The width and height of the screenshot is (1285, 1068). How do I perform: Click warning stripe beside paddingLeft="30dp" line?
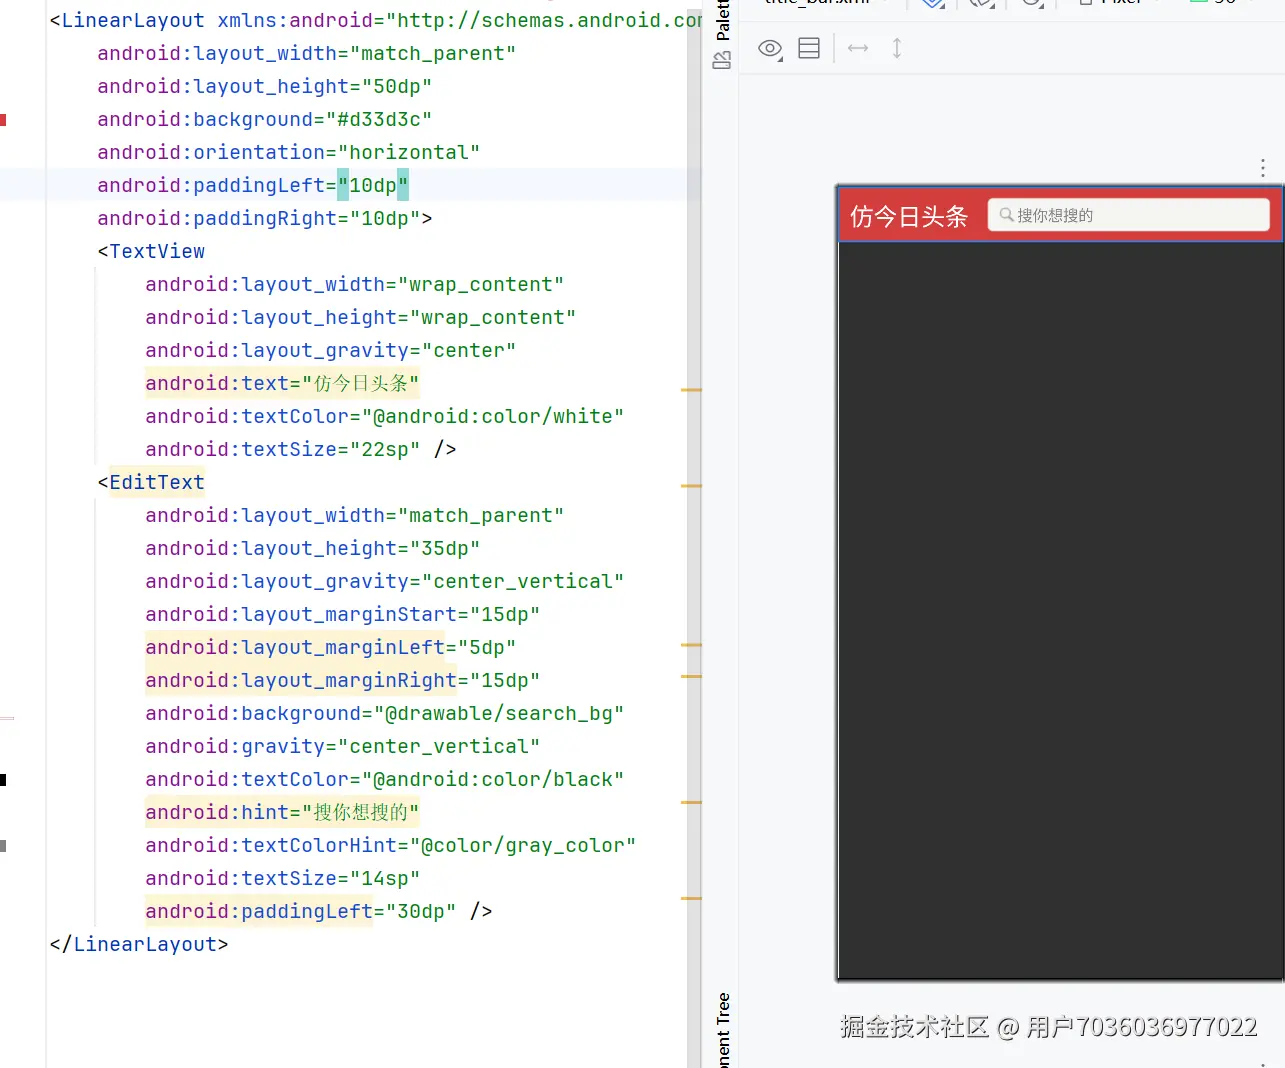pos(691,898)
